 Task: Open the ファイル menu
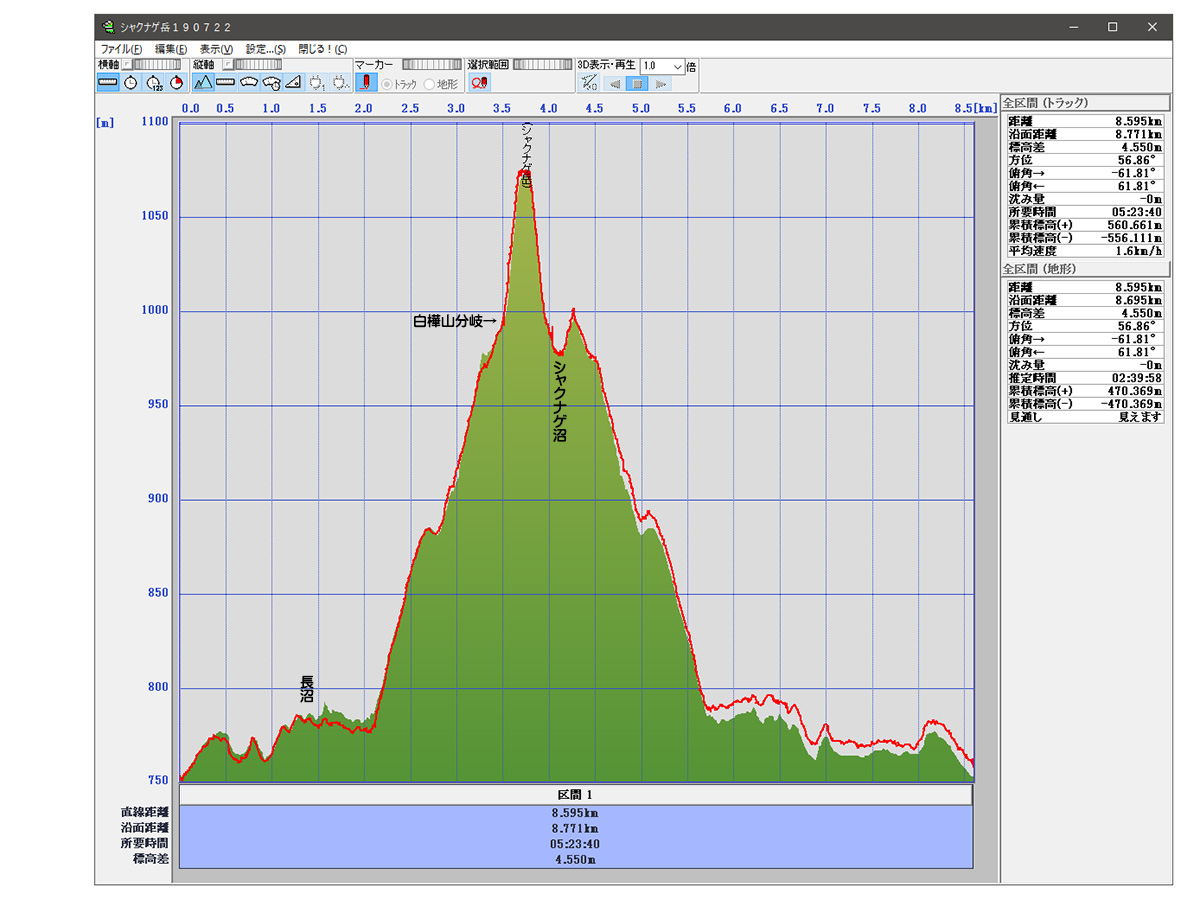coord(121,49)
